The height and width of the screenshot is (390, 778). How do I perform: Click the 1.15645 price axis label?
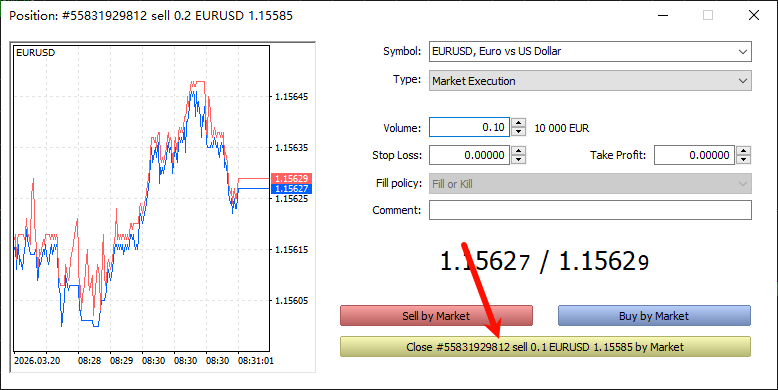point(292,97)
